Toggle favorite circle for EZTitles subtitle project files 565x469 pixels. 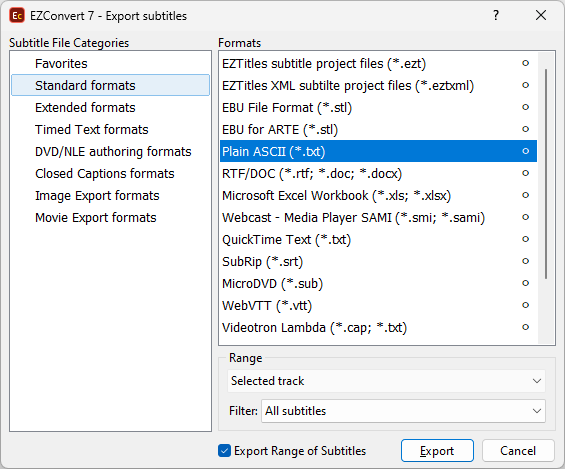point(525,63)
